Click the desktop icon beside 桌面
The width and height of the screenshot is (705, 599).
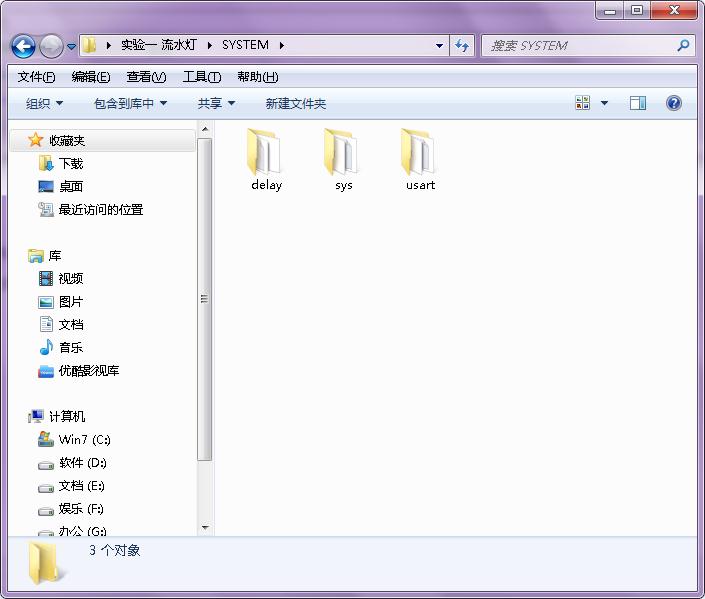click(x=46, y=187)
